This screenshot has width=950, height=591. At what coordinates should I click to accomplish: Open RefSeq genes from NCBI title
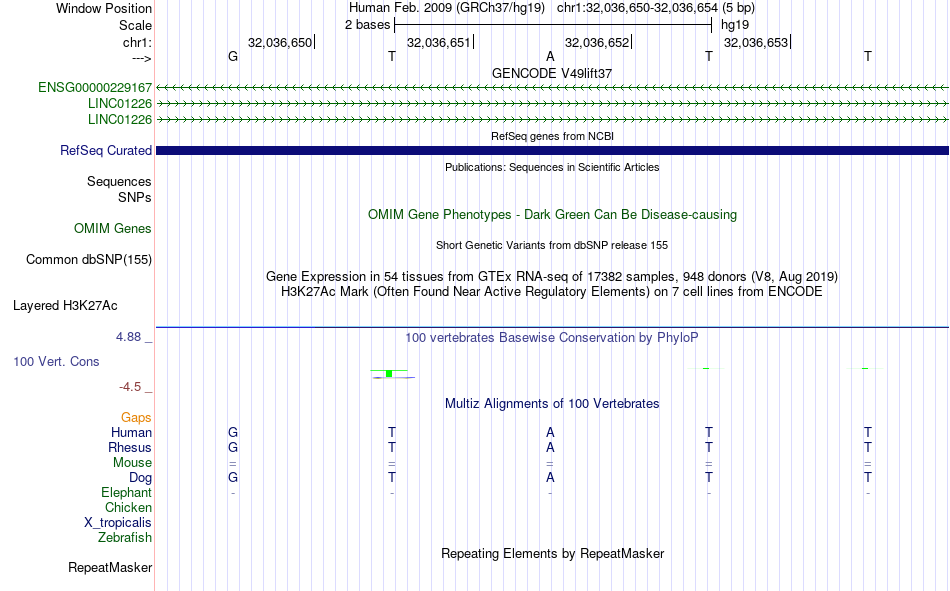click(x=552, y=136)
